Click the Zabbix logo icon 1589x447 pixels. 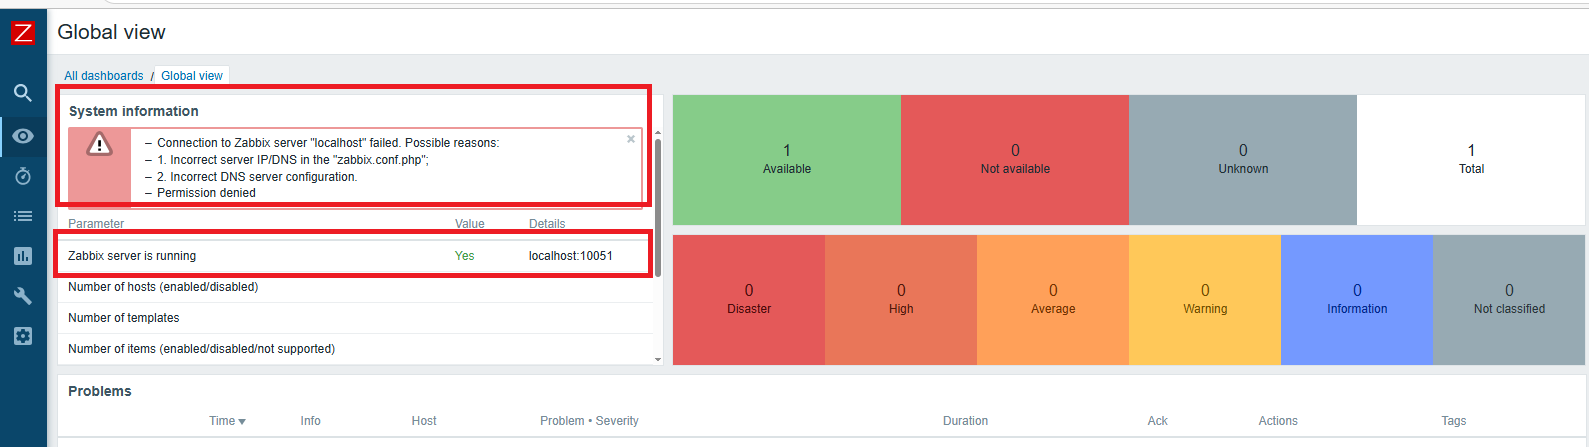coord(23,33)
